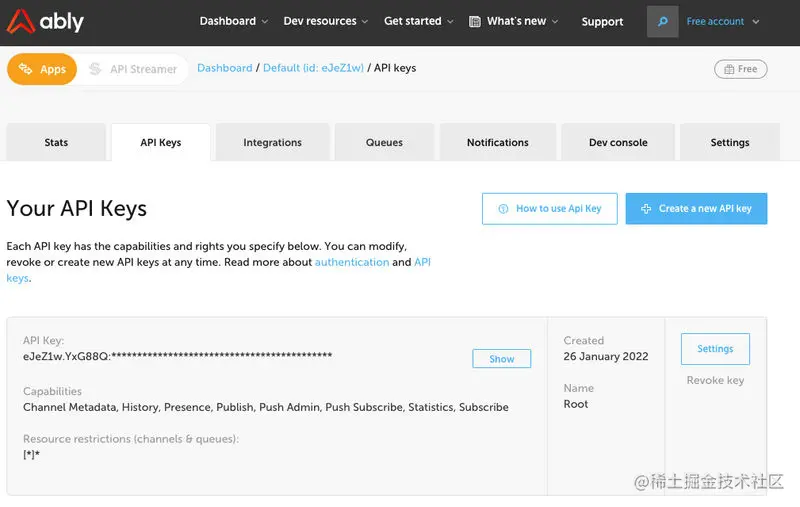Click the Your API Keys heading
The height and width of the screenshot is (507, 800).
(x=77, y=209)
